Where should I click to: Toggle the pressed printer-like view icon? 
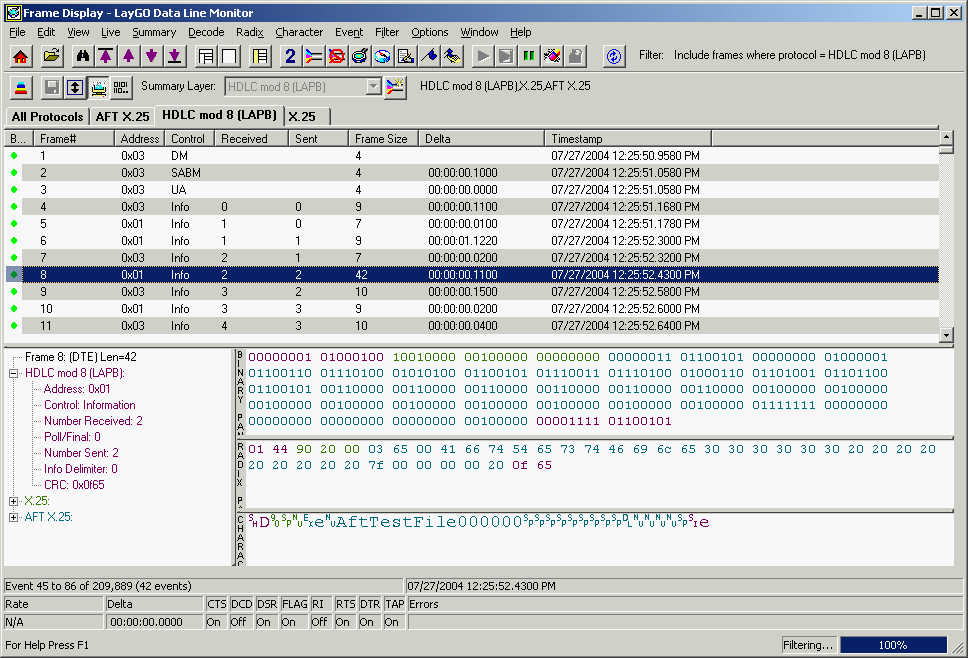click(98, 88)
